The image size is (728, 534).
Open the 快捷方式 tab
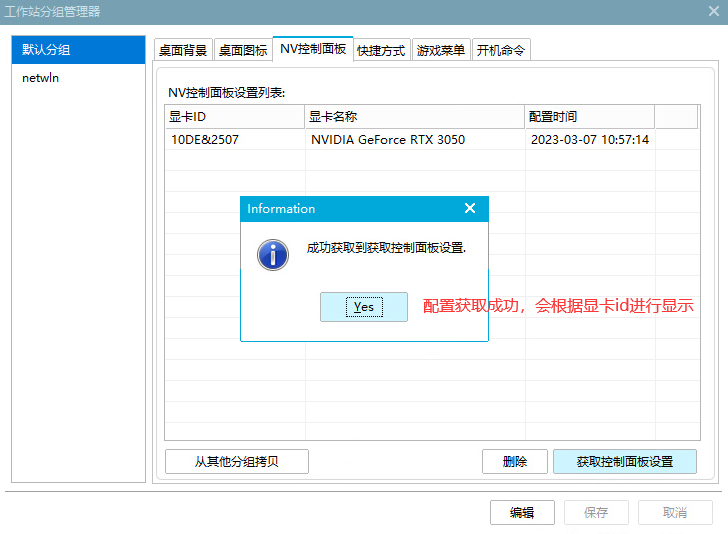(381, 50)
